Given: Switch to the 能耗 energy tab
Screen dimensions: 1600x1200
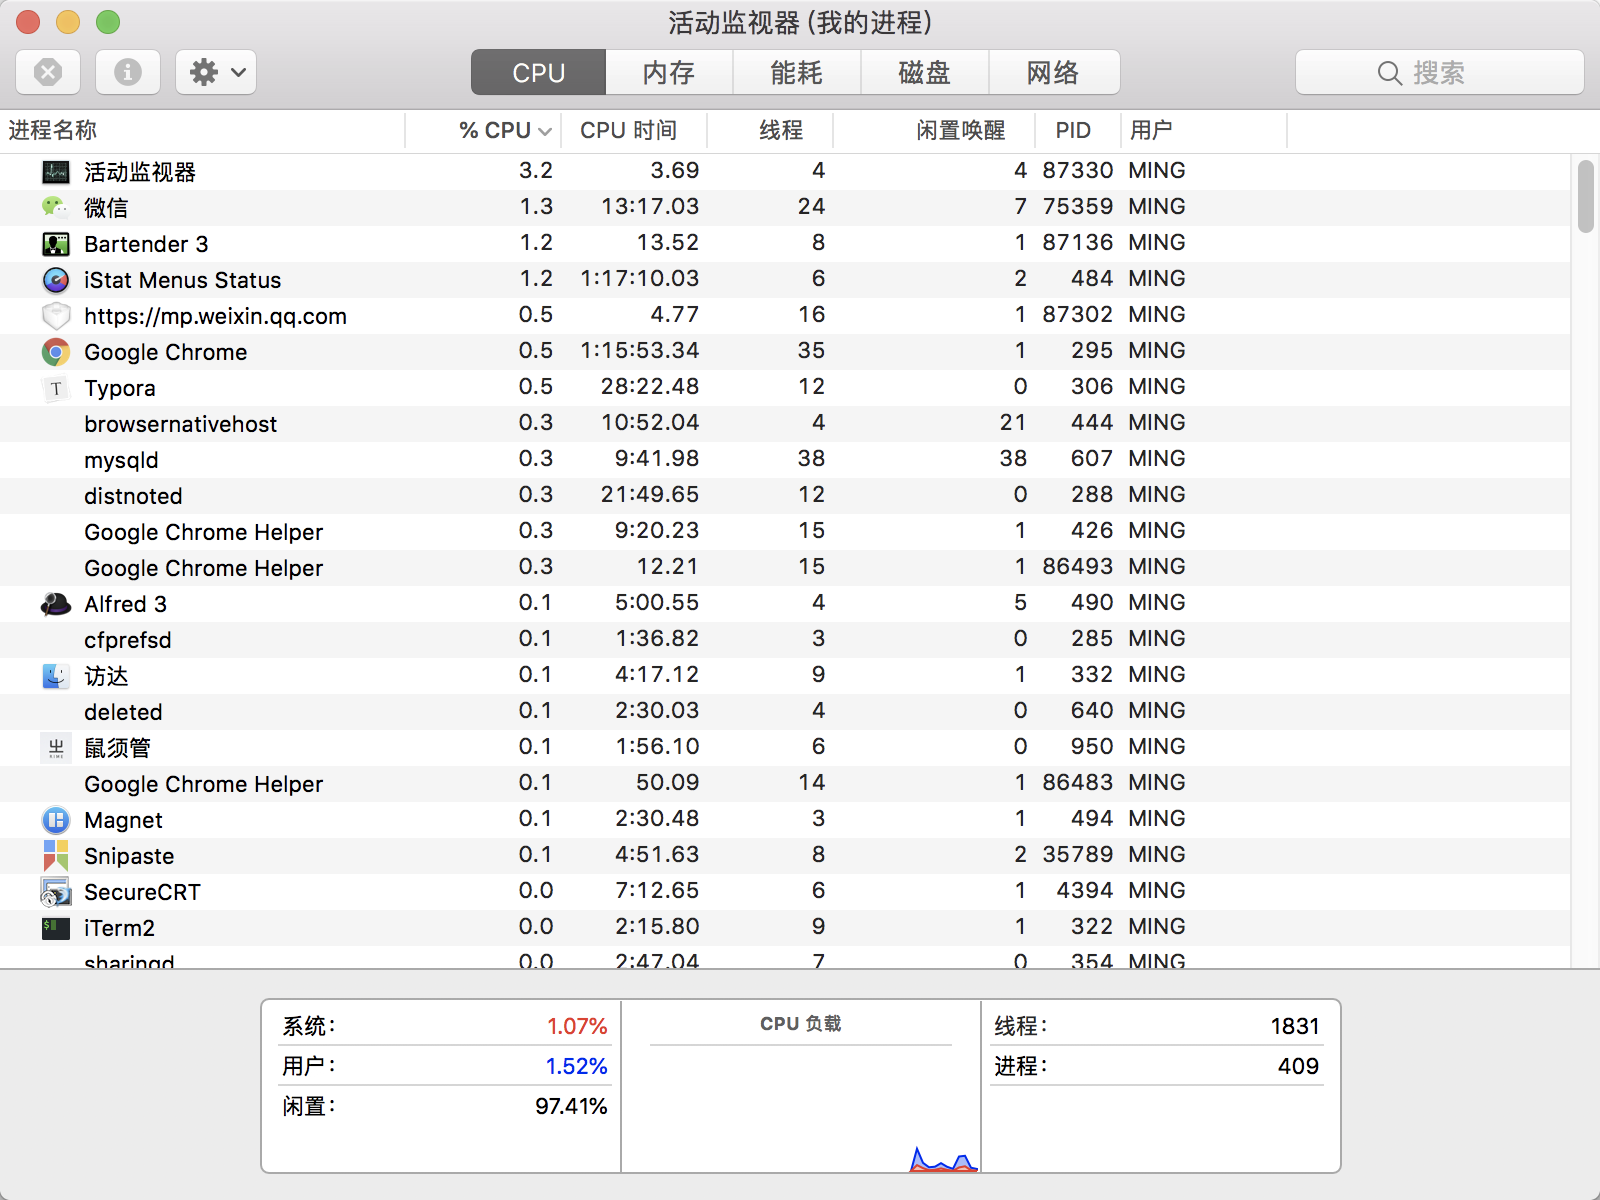Looking at the screenshot, I should 797,72.
